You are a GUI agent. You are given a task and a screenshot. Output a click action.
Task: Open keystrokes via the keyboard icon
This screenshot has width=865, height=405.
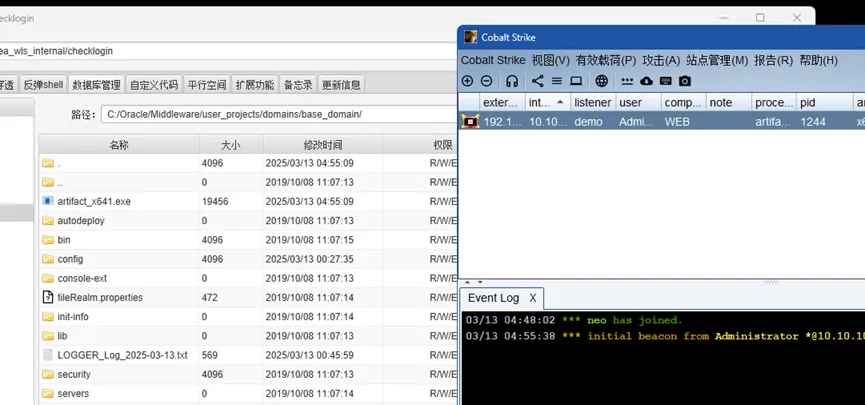[x=665, y=81]
